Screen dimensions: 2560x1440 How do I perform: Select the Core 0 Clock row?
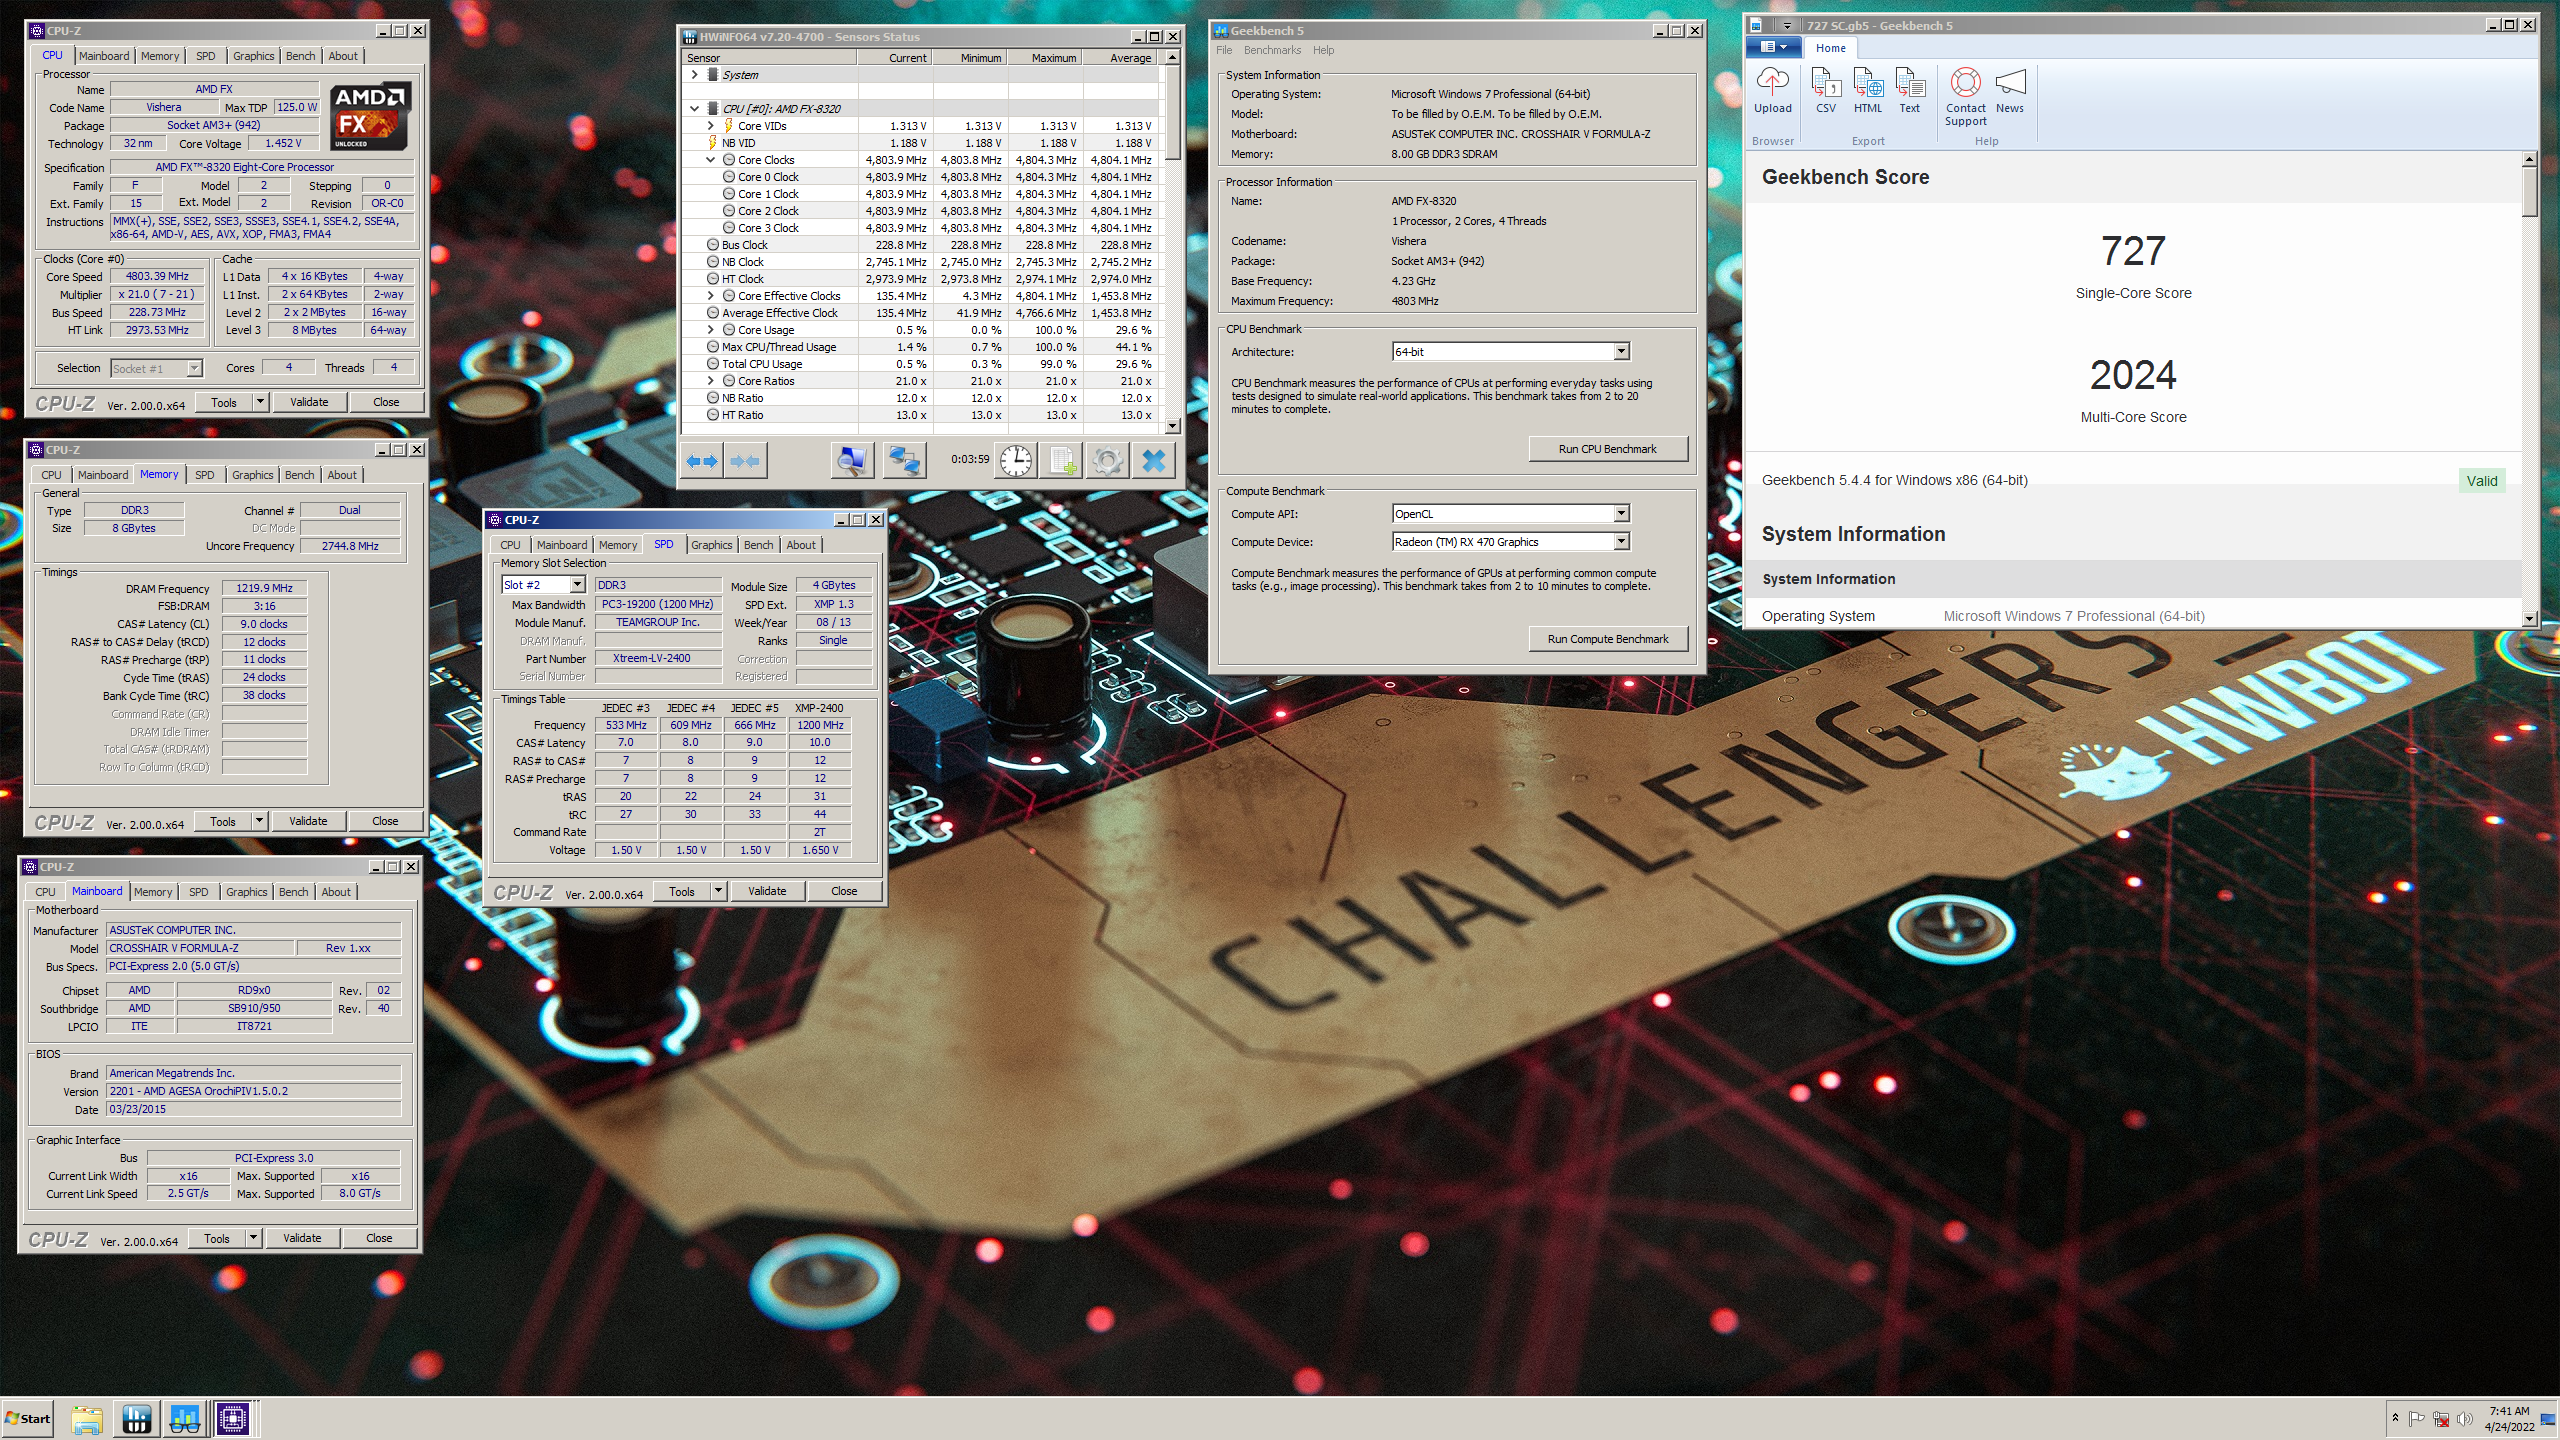tap(920, 176)
